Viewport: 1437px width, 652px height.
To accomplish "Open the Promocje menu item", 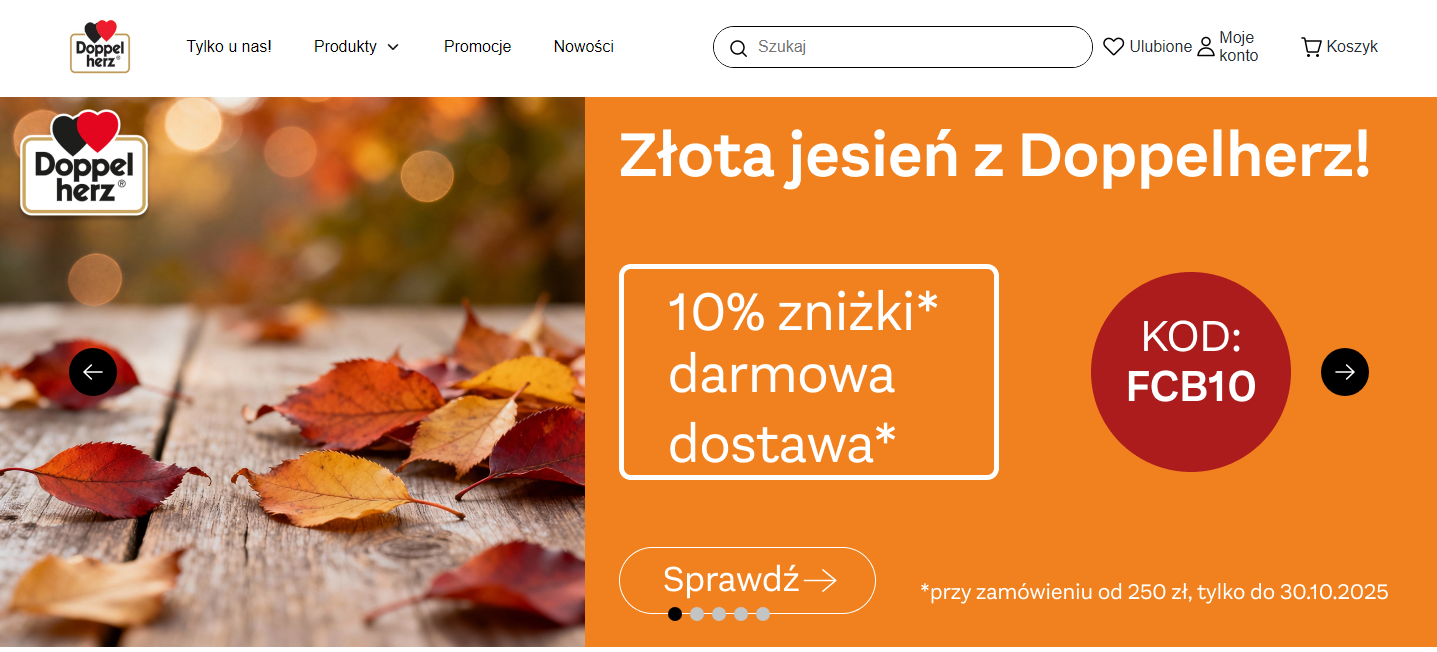I will pos(477,46).
